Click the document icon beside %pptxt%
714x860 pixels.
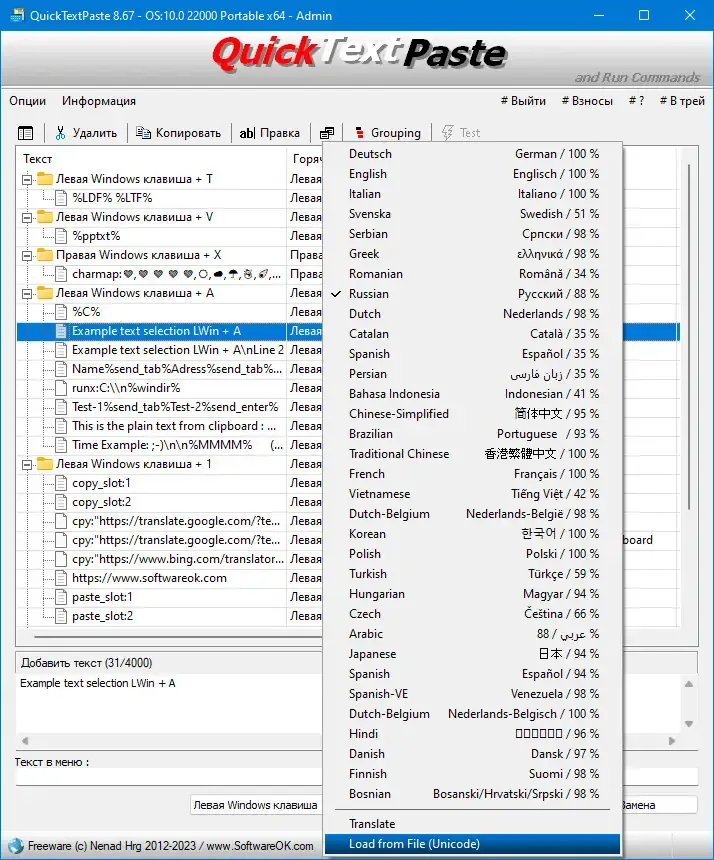(61, 236)
